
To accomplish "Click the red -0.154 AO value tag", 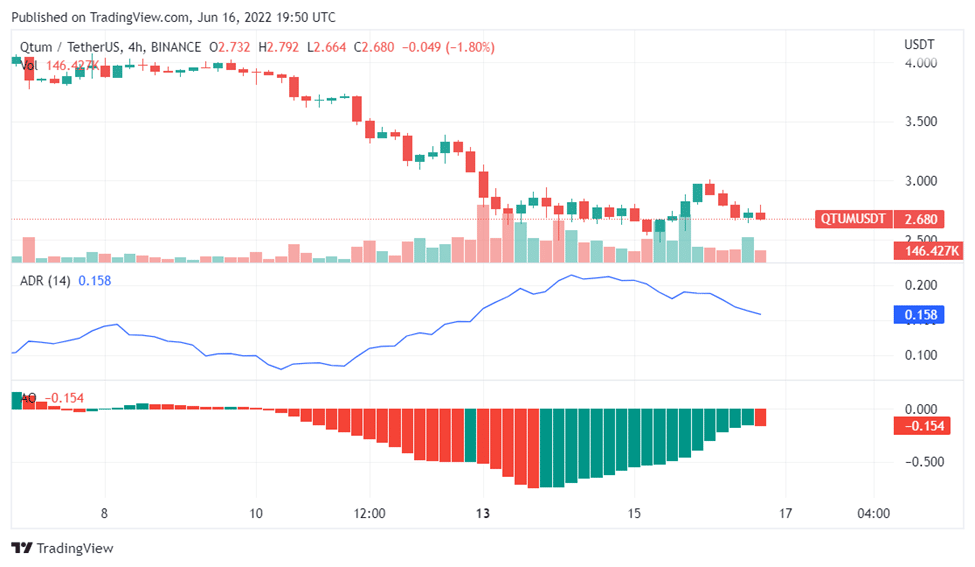I will tap(919, 426).
